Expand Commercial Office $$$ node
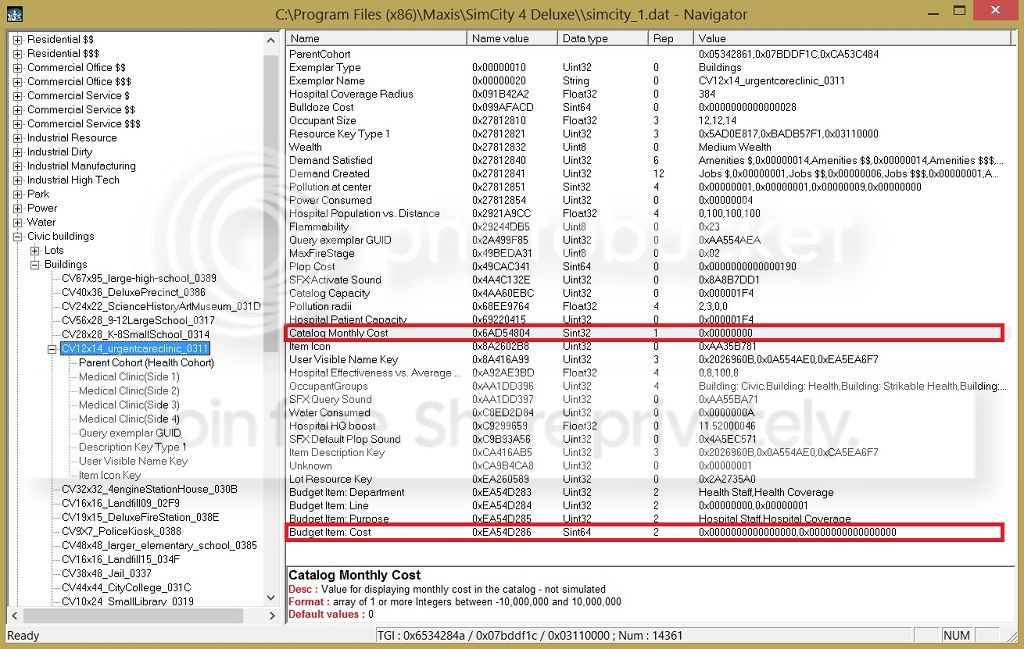Screen dimensions: 1024x649 (x=18, y=82)
